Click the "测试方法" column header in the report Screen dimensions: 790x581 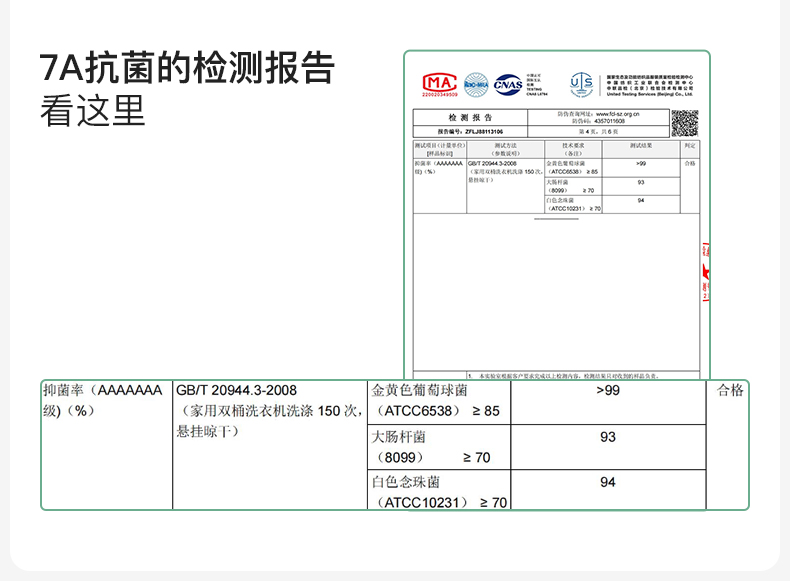tap(505, 149)
